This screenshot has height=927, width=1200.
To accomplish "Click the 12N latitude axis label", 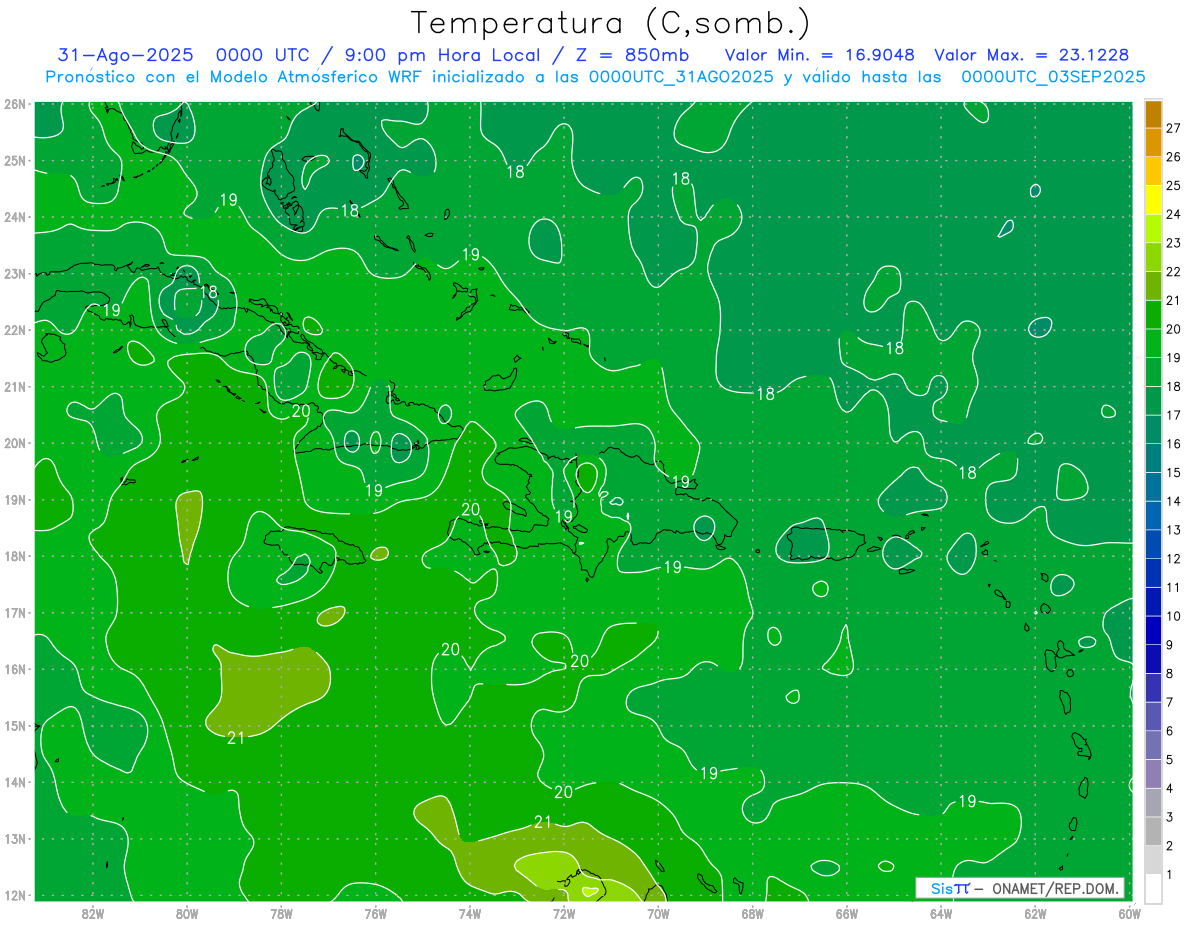I will (14, 895).
